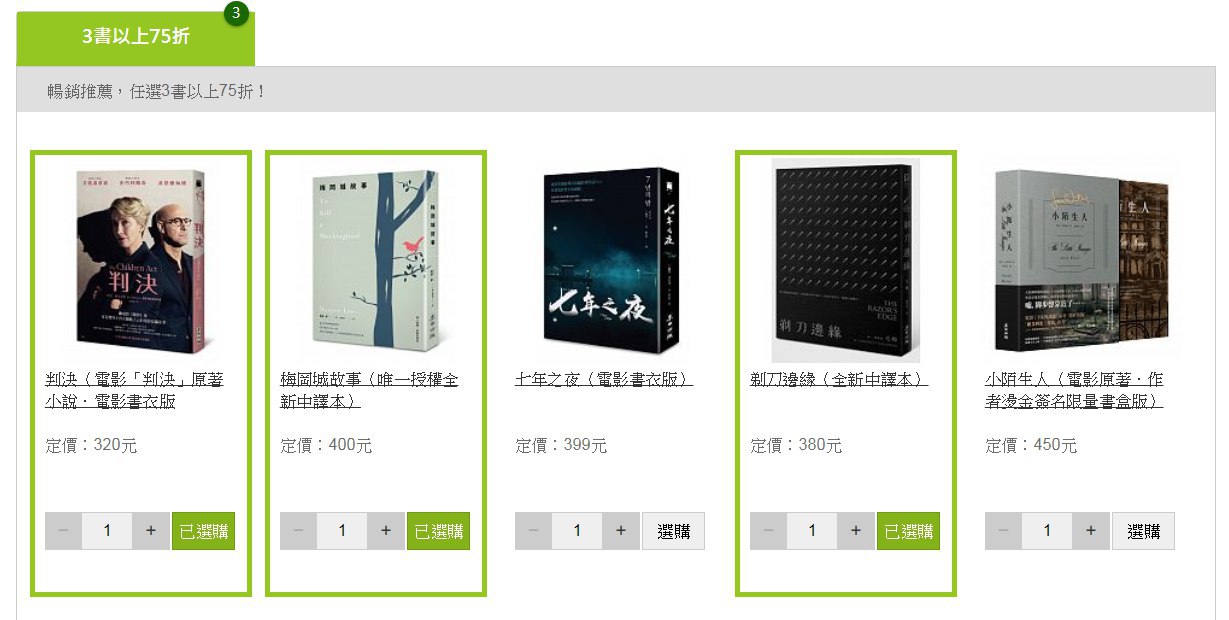Viewport: 1229px width, 620px height.
Task: Toggle 已選購 button for 梅岡城故事
Action: click(x=438, y=531)
